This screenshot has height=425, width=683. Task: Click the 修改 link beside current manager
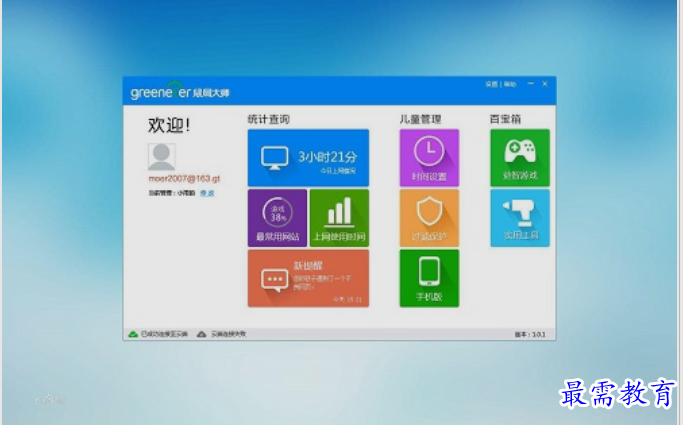point(207,193)
